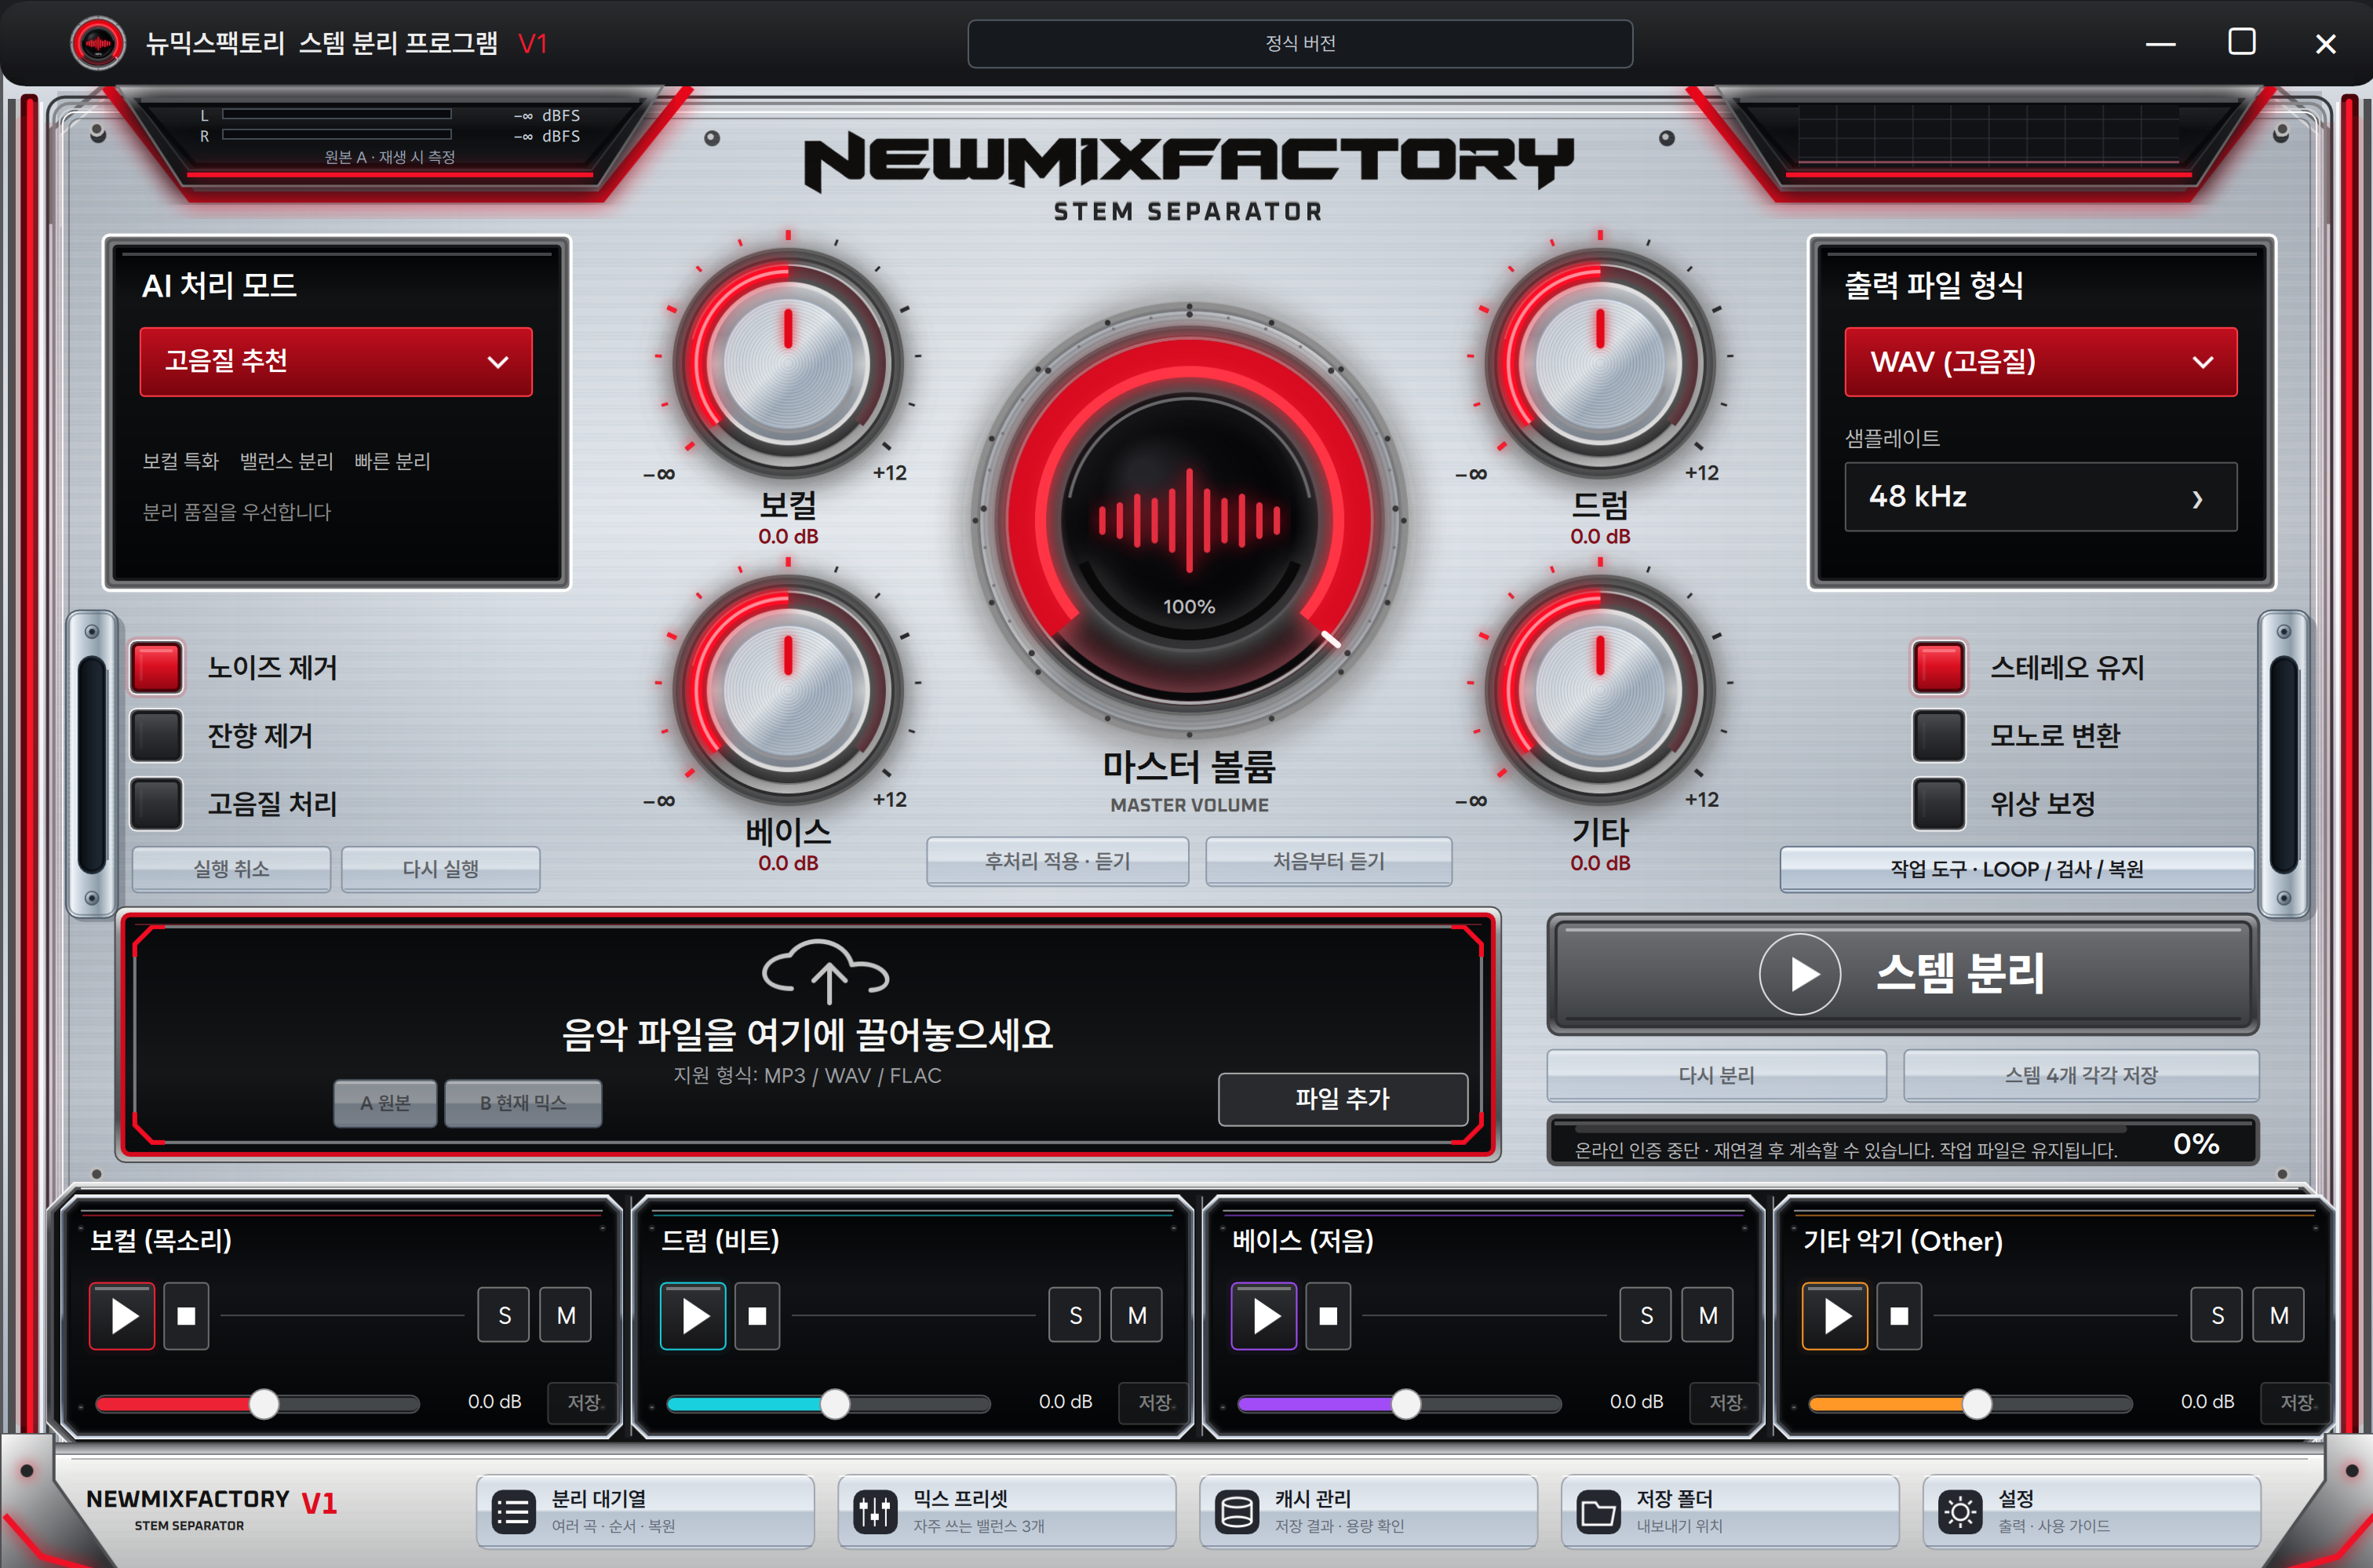Click the 설정 gear icon
2373x1568 pixels.
click(x=1960, y=1512)
